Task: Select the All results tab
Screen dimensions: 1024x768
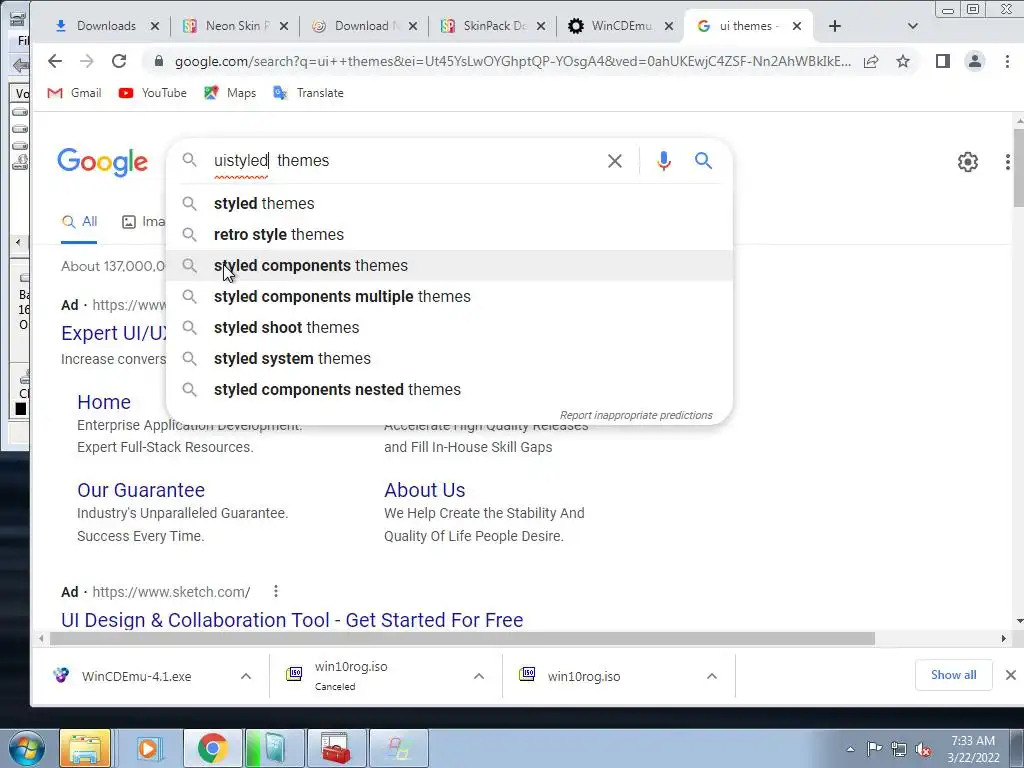Action: (79, 222)
